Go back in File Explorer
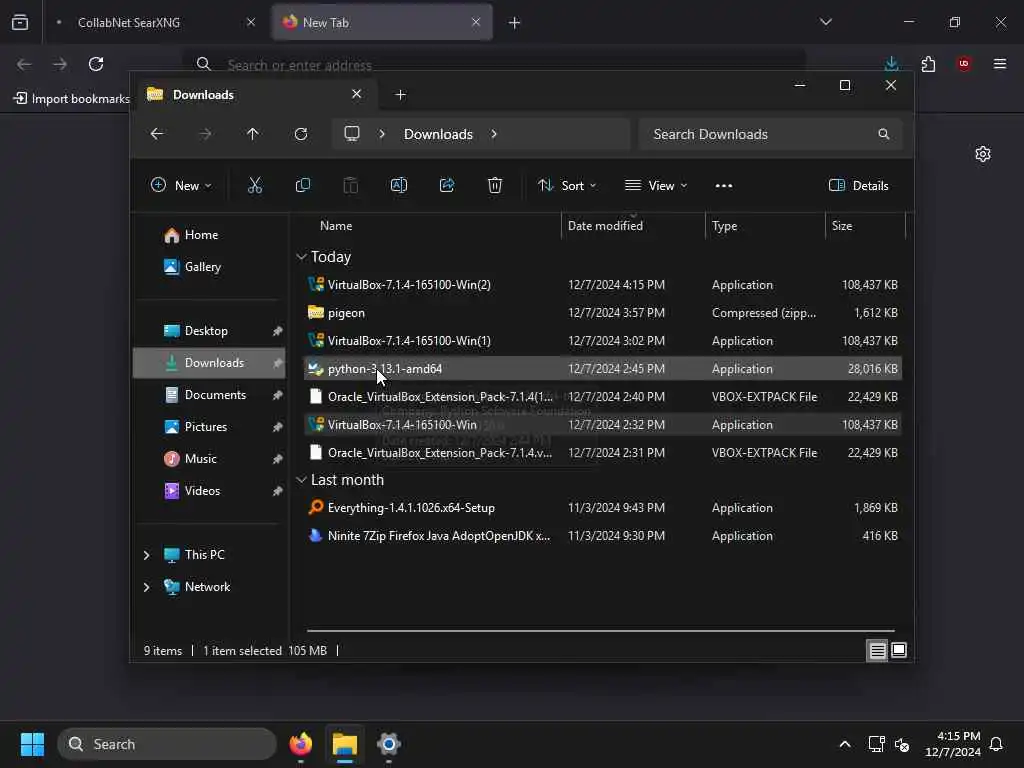Image resolution: width=1024 pixels, height=768 pixels. tap(157, 134)
